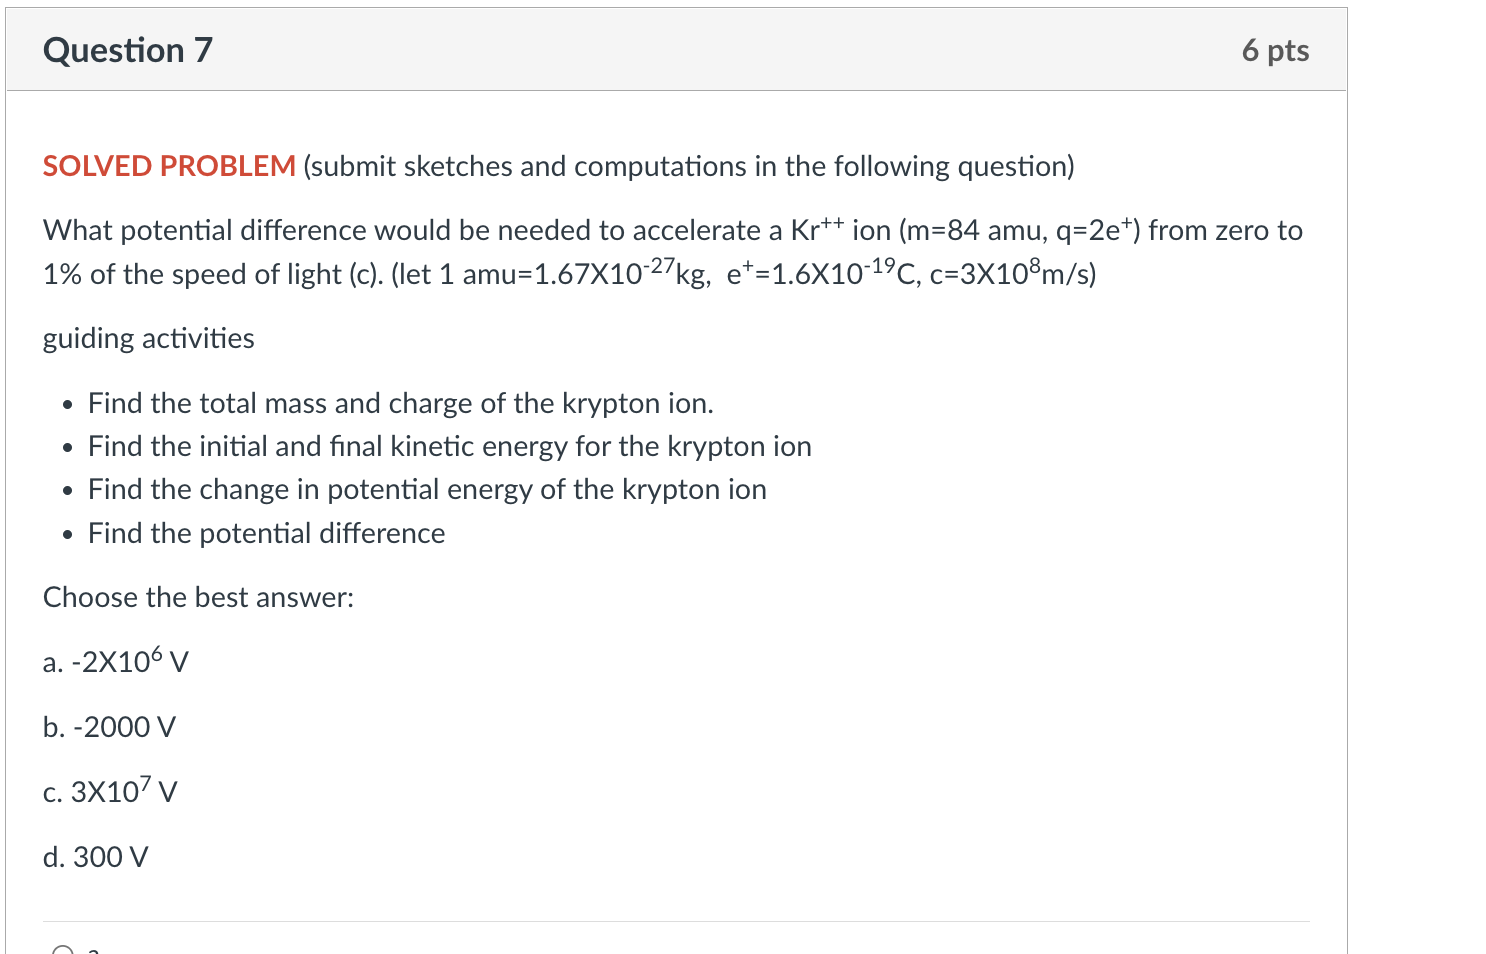Click the Choose the best answer prompt
1486x954 pixels.
click(197, 596)
